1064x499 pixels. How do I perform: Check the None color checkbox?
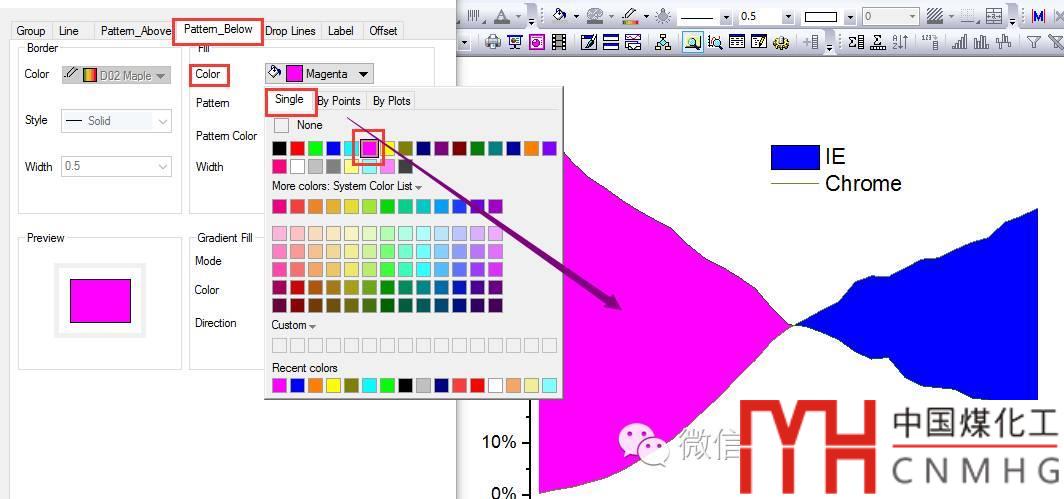pyautogui.click(x=282, y=125)
